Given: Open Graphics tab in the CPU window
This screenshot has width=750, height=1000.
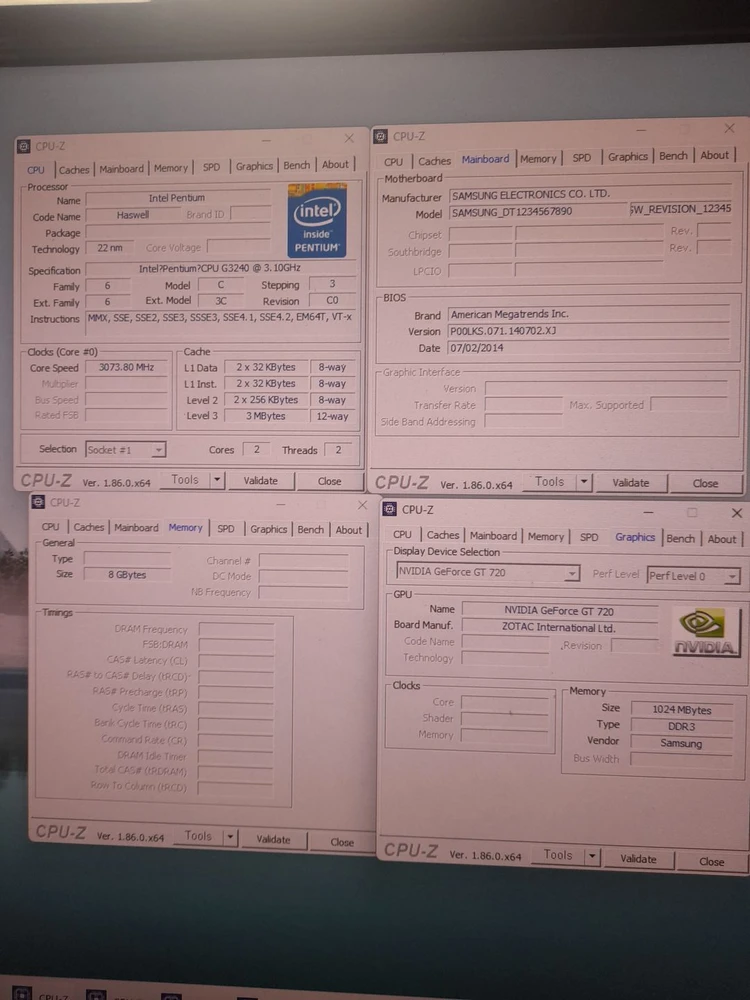Looking at the screenshot, I should pos(254,166).
